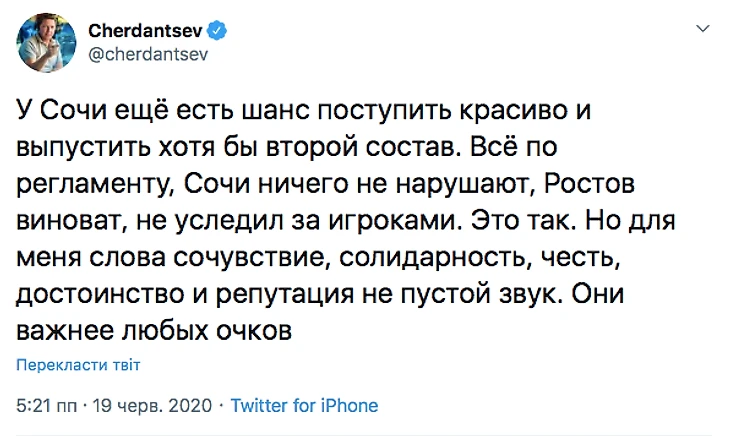Click the 'Перекласти твіт' translate link
Viewport: 730px width, 436px height.
[x=77, y=366]
